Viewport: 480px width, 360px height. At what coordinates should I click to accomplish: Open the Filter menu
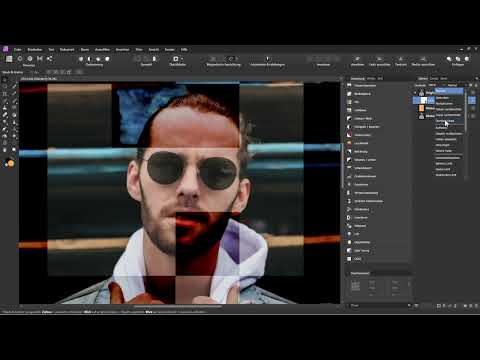click(139, 50)
